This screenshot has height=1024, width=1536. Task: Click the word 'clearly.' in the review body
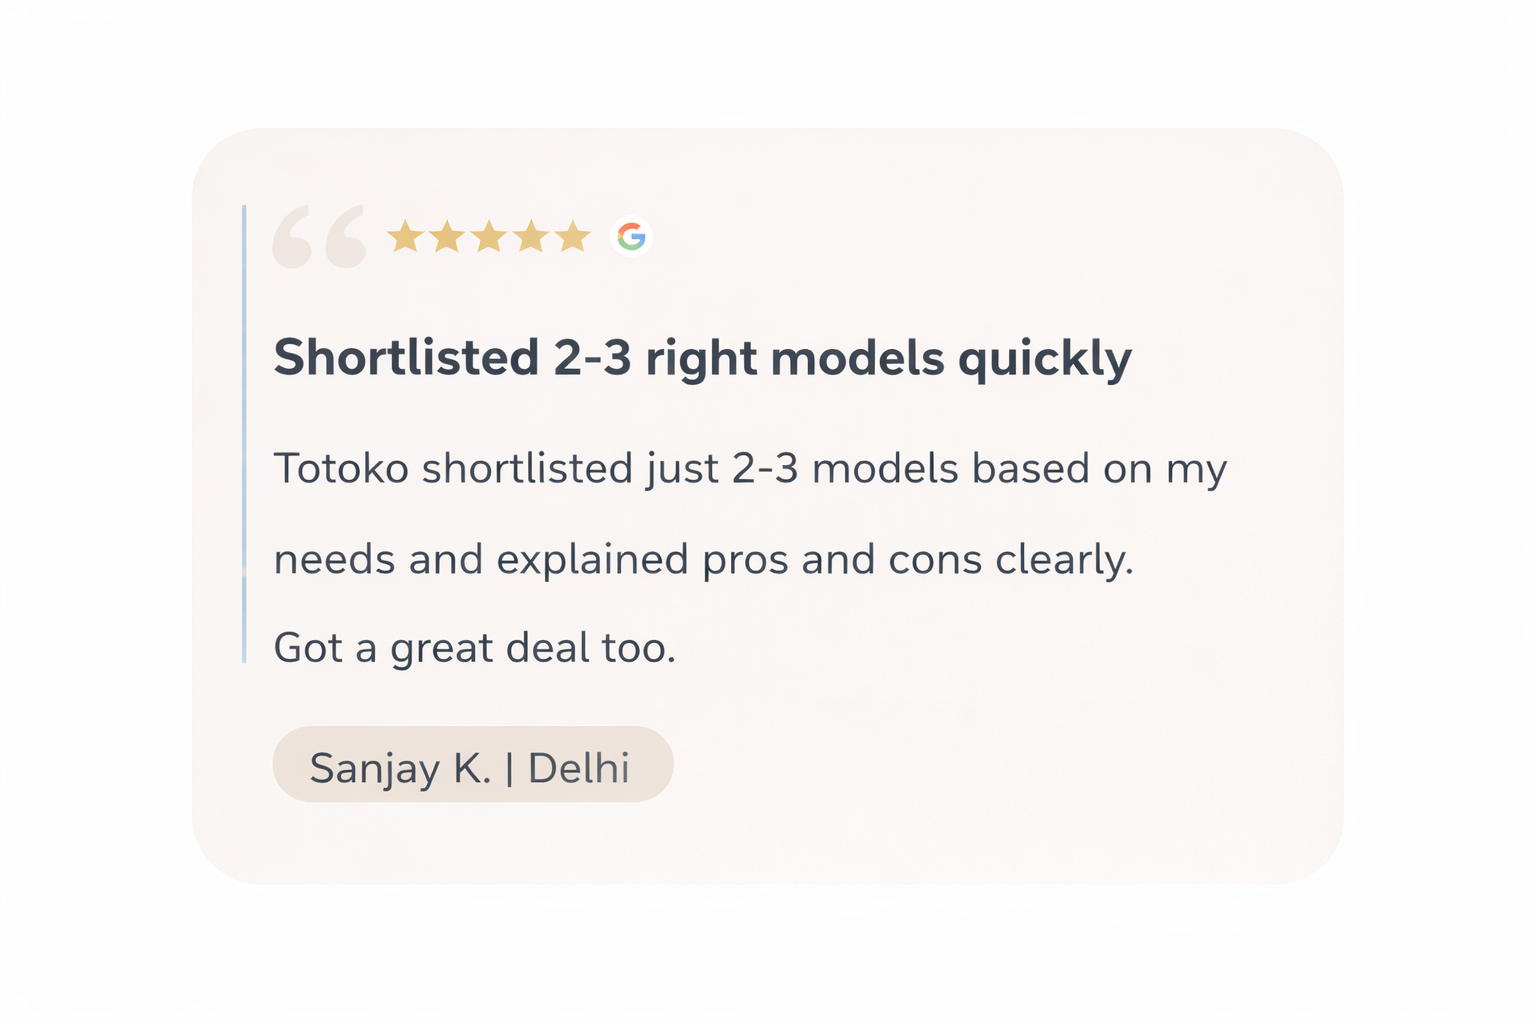click(x=1064, y=559)
